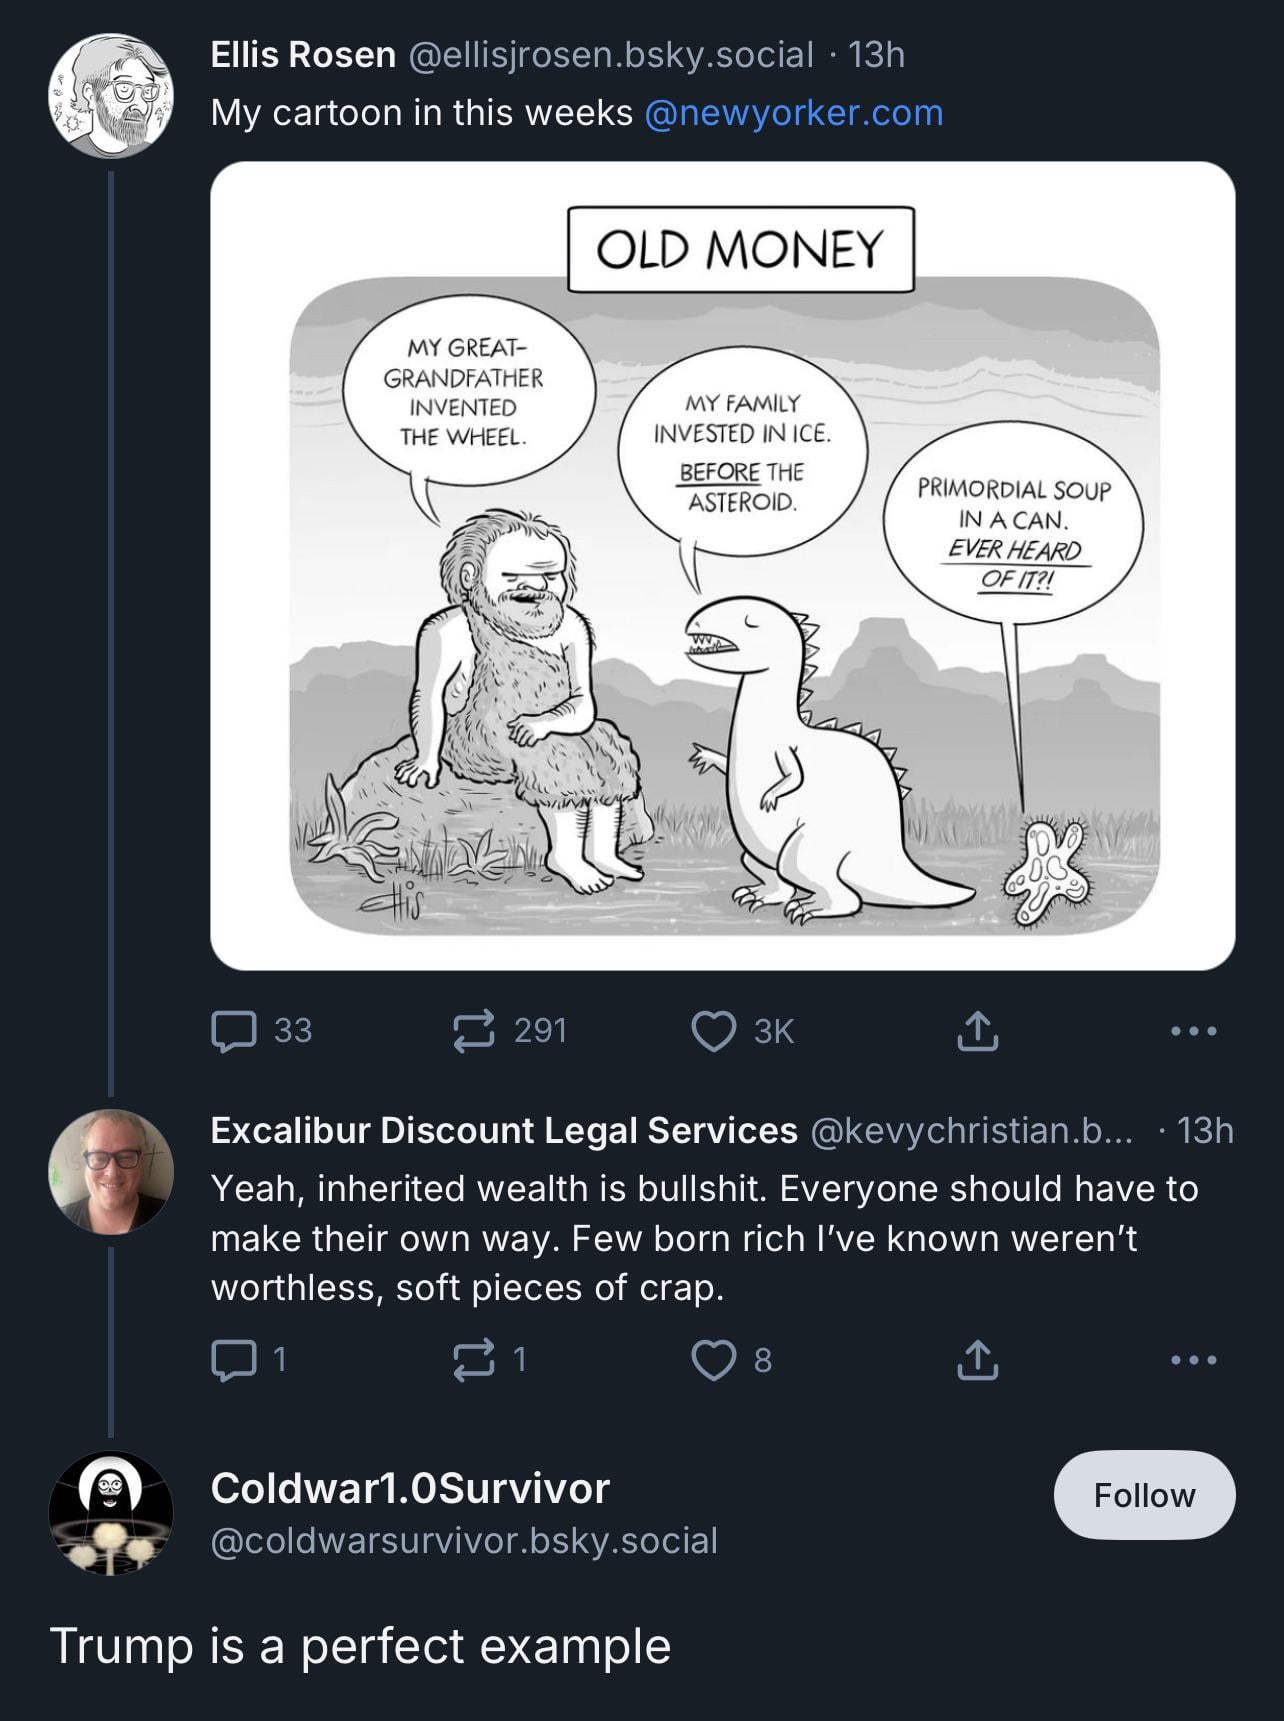Image resolution: width=1284 pixels, height=1721 pixels.
Task: Open Excalibur Discount Legal Services profile name
Action: pos(504,1130)
